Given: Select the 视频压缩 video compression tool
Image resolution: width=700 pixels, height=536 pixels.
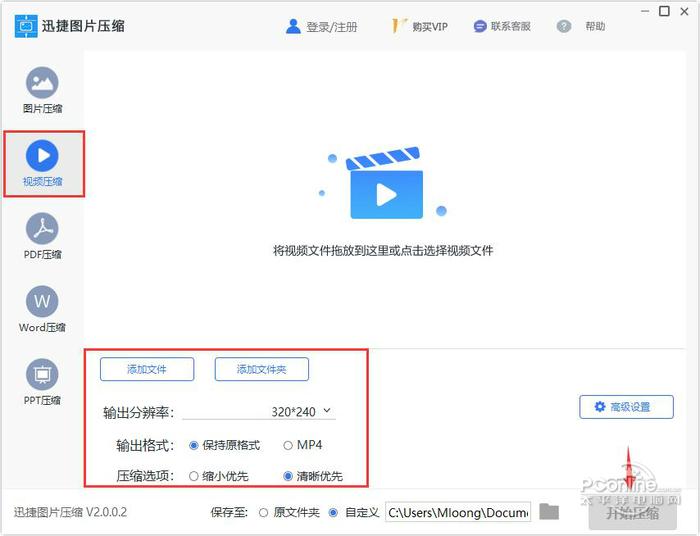Looking at the screenshot, I should [x=42, y=163].
